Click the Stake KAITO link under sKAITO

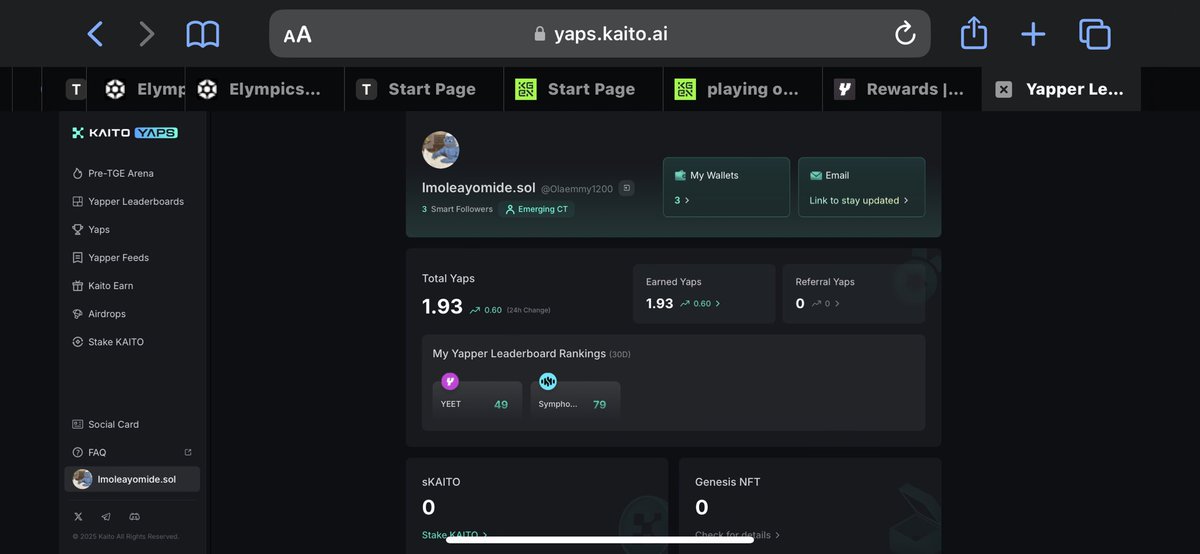pyautogui.click(x=454, y=535)
